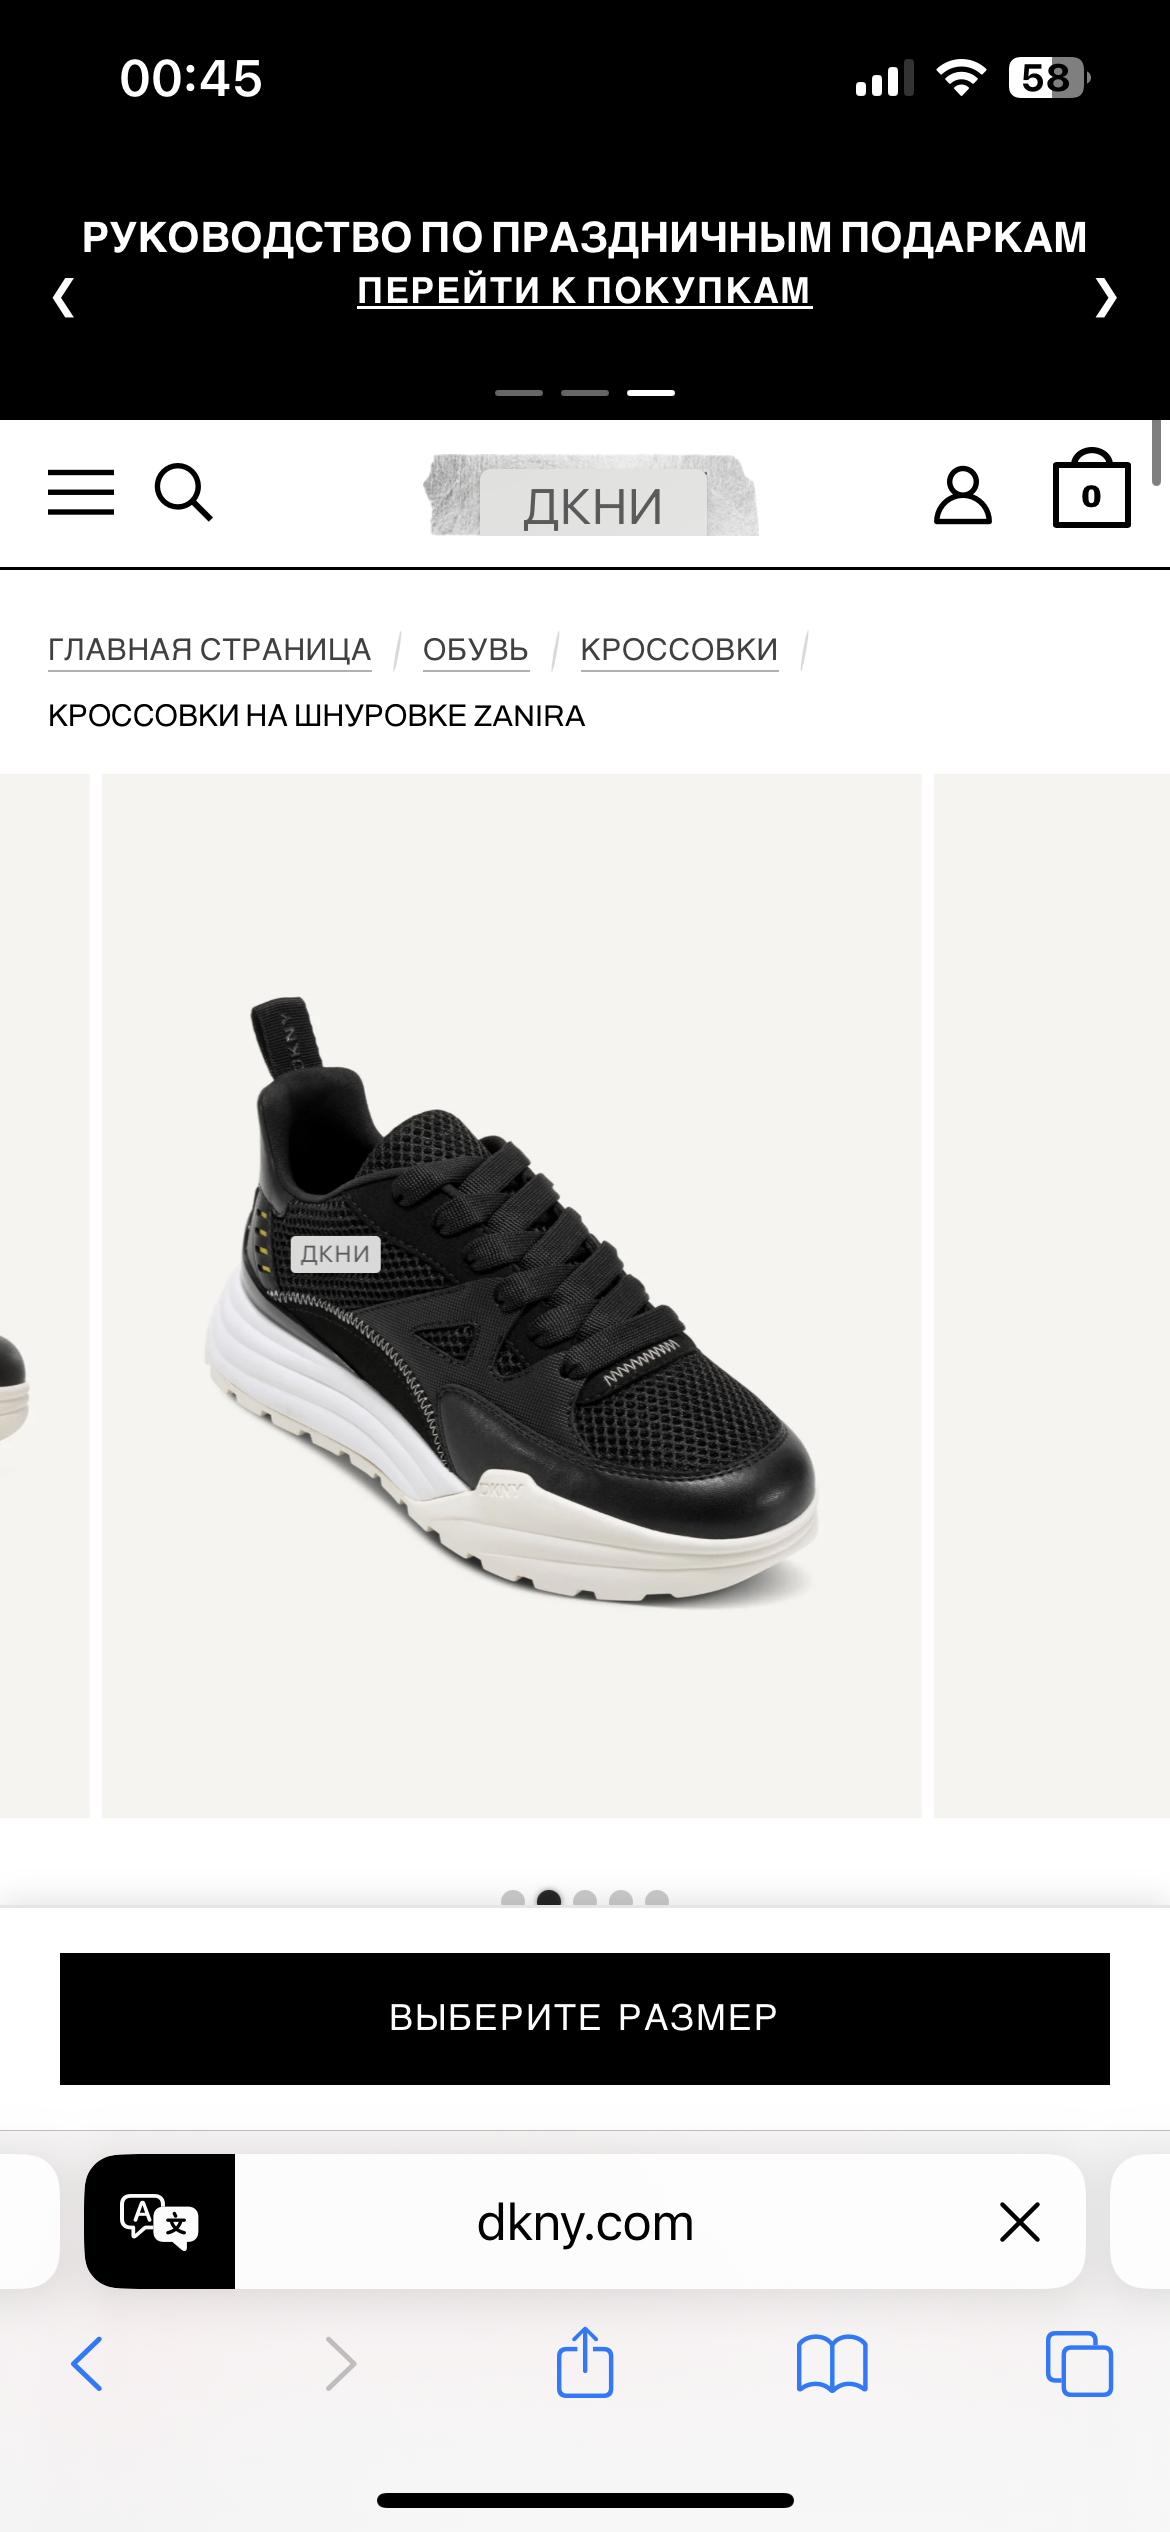Click the ВЫБЕРИТЕ РАЗМЕР button
This screenshot has width=1170, height=2532.
click(585, 2018)
